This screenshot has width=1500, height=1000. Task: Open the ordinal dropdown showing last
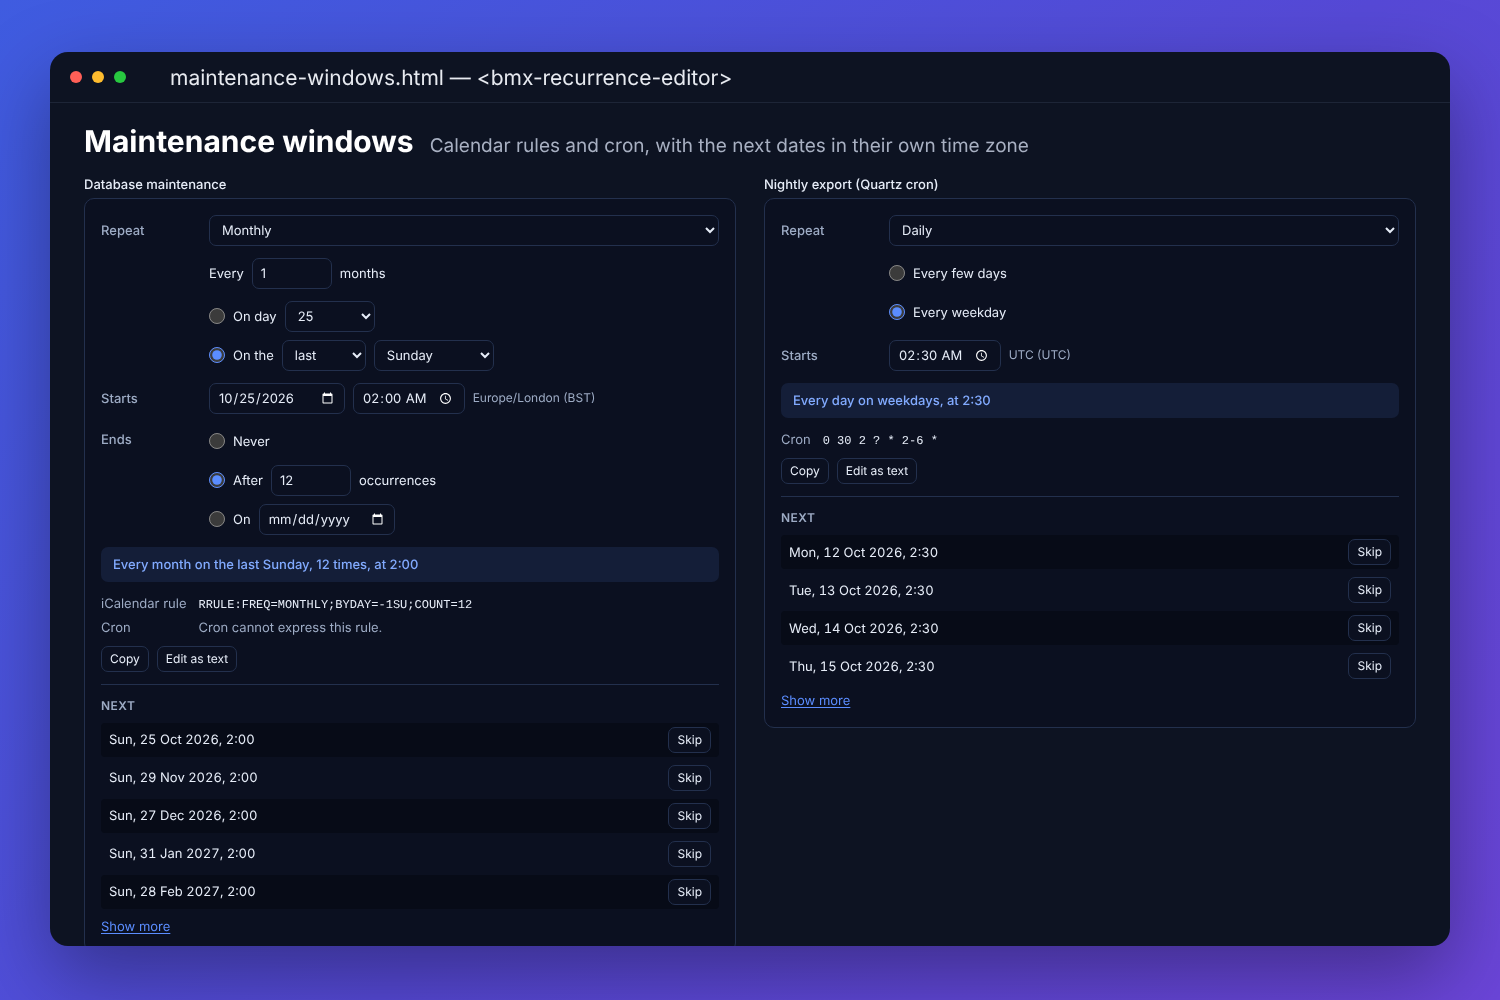click(x=324, y=355)
